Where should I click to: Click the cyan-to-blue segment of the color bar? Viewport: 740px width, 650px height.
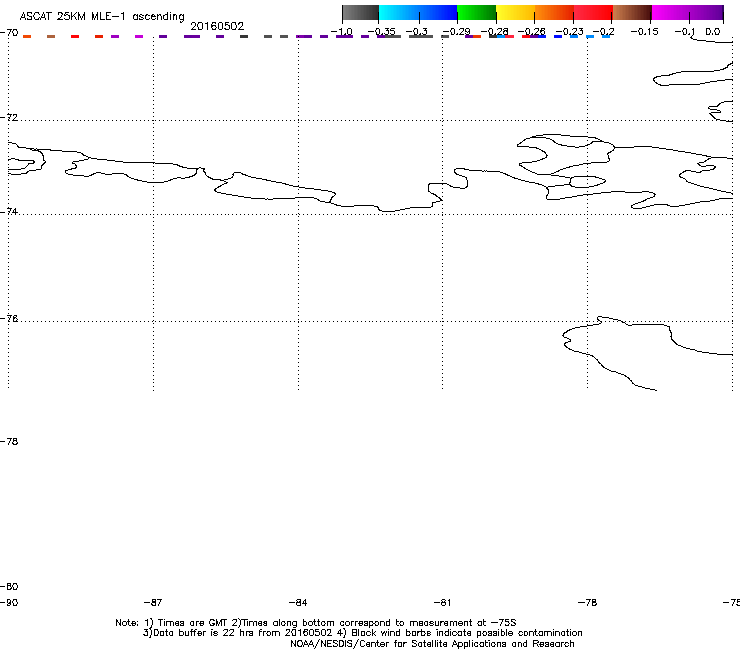pyautogui.click(x=418, y=13)
